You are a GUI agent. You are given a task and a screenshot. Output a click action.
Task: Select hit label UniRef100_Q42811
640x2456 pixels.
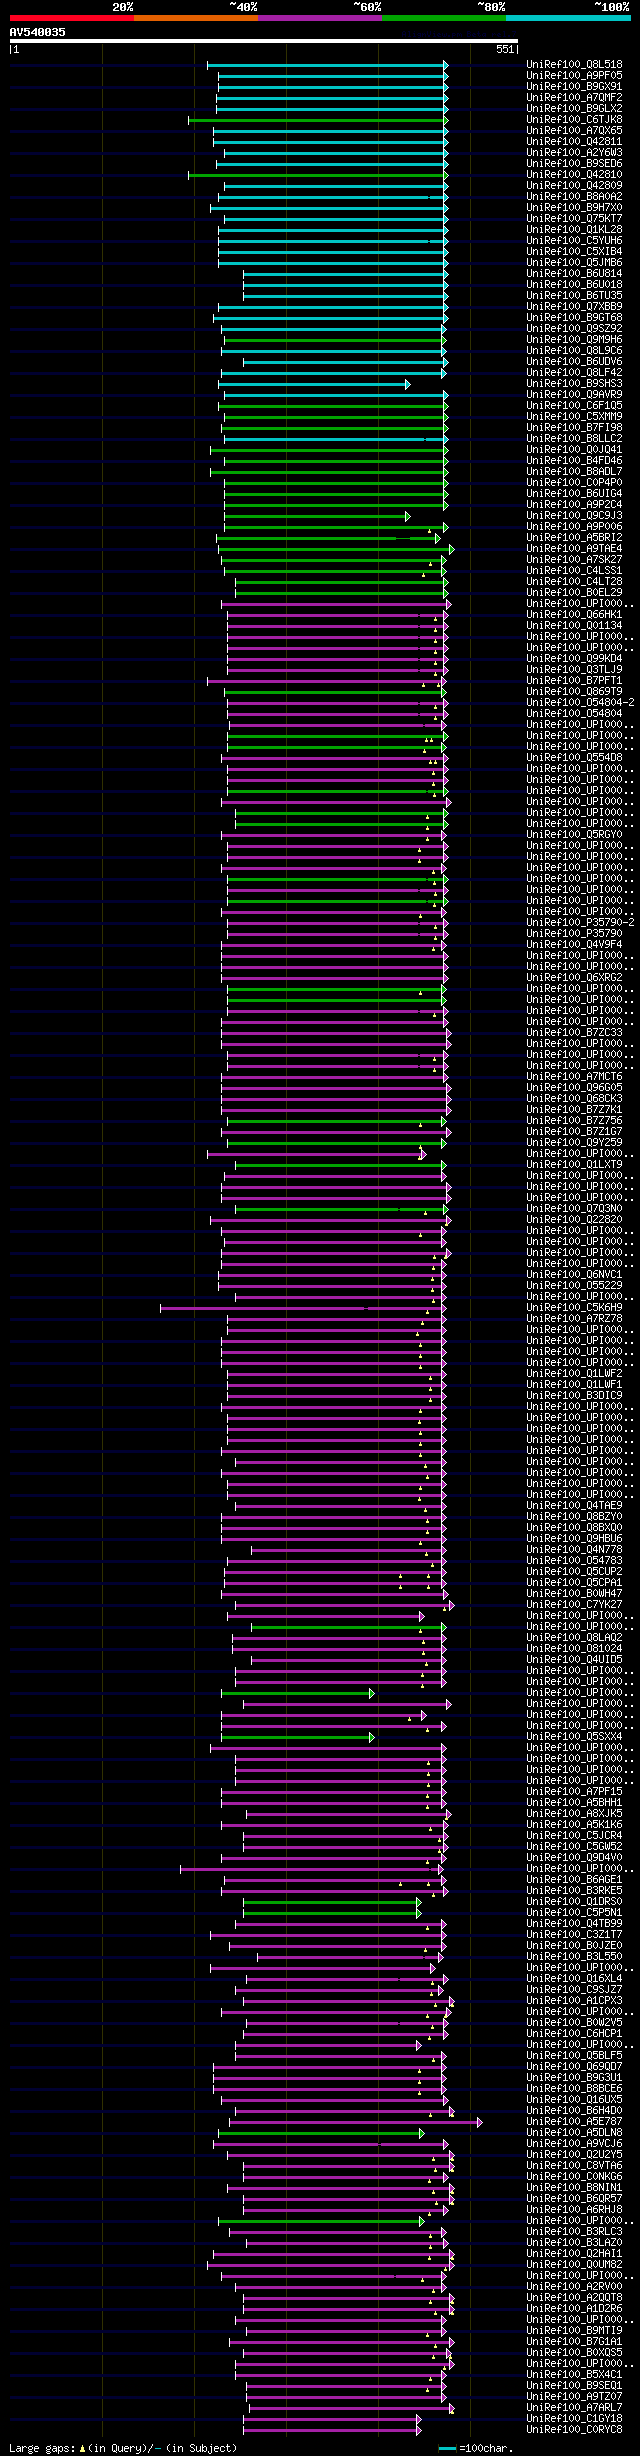(x=574, y=142)
